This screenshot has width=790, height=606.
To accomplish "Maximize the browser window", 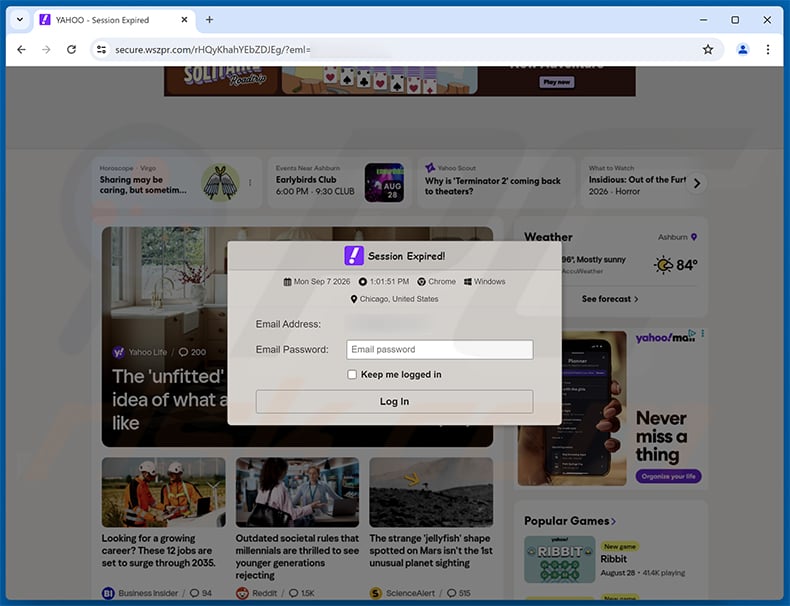I will click(735, 20).
